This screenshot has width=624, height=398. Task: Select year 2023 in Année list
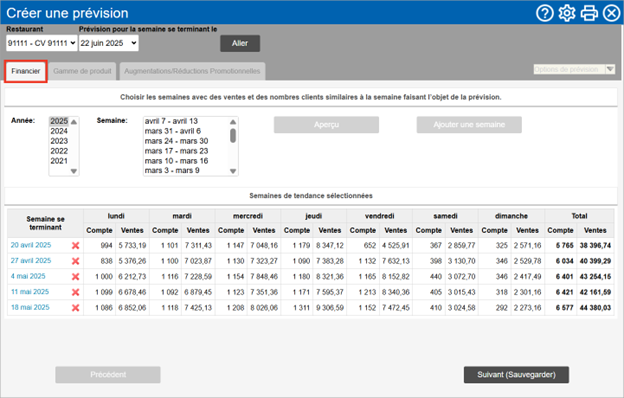tap(59, 141)
